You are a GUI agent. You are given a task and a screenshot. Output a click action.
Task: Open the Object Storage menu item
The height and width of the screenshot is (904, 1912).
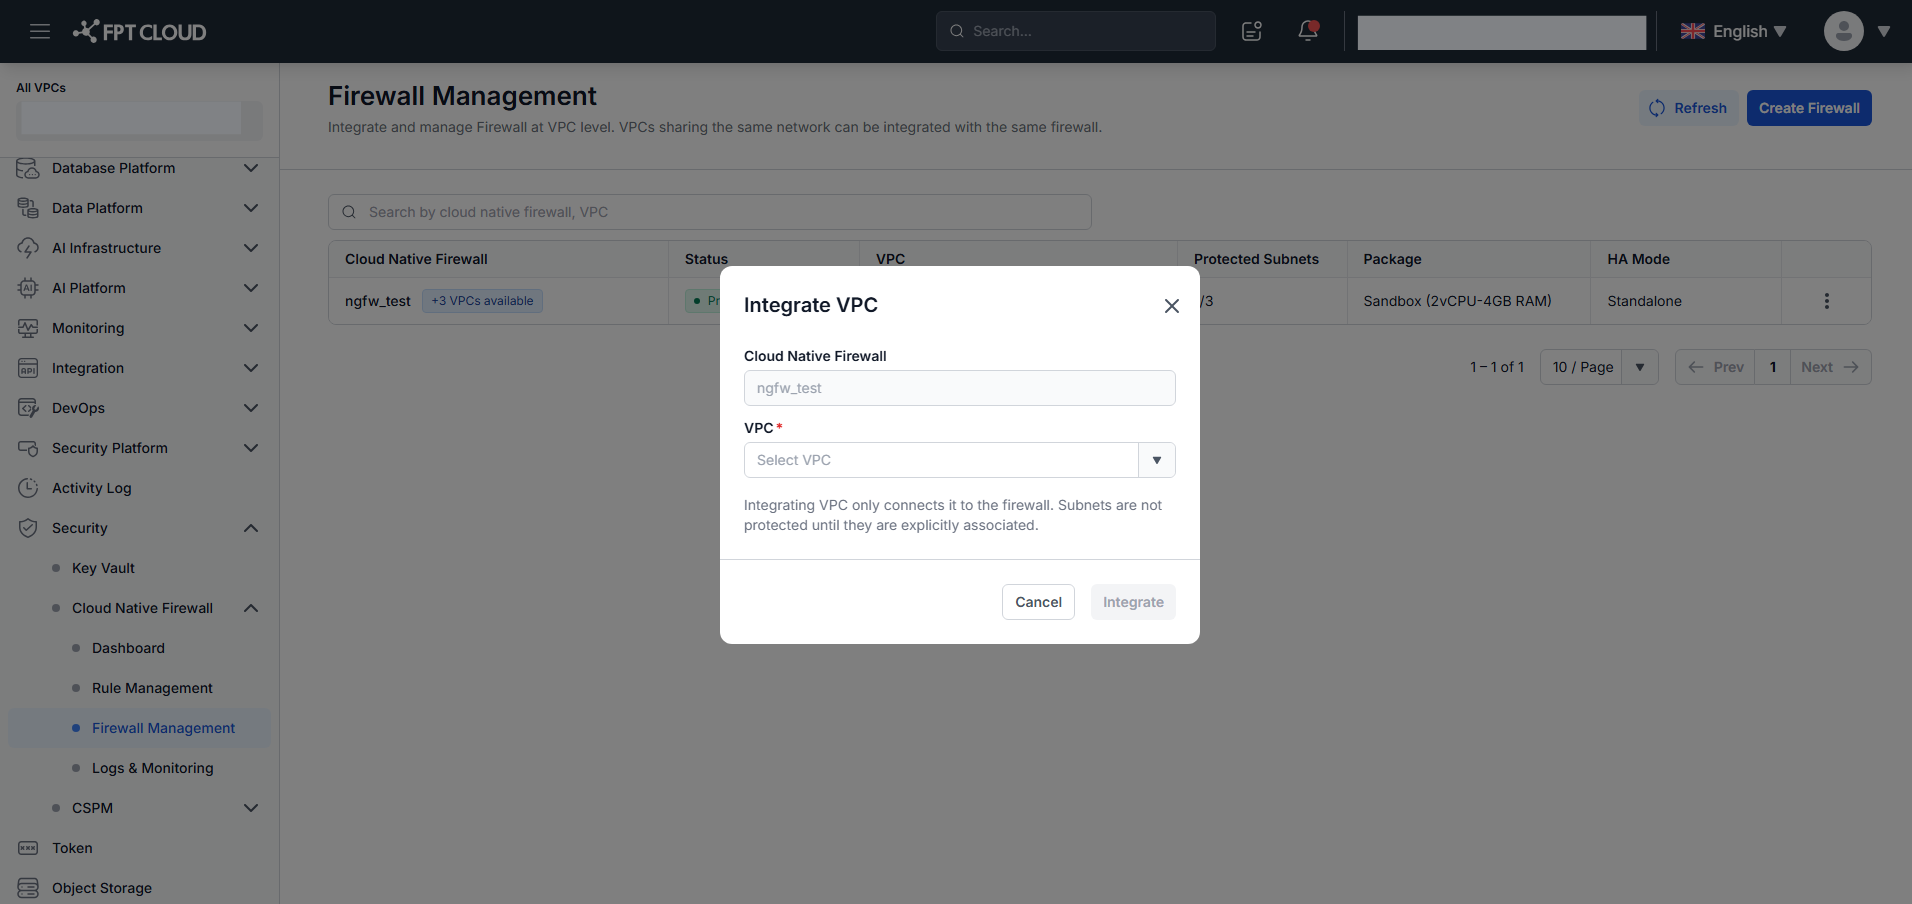102,888
